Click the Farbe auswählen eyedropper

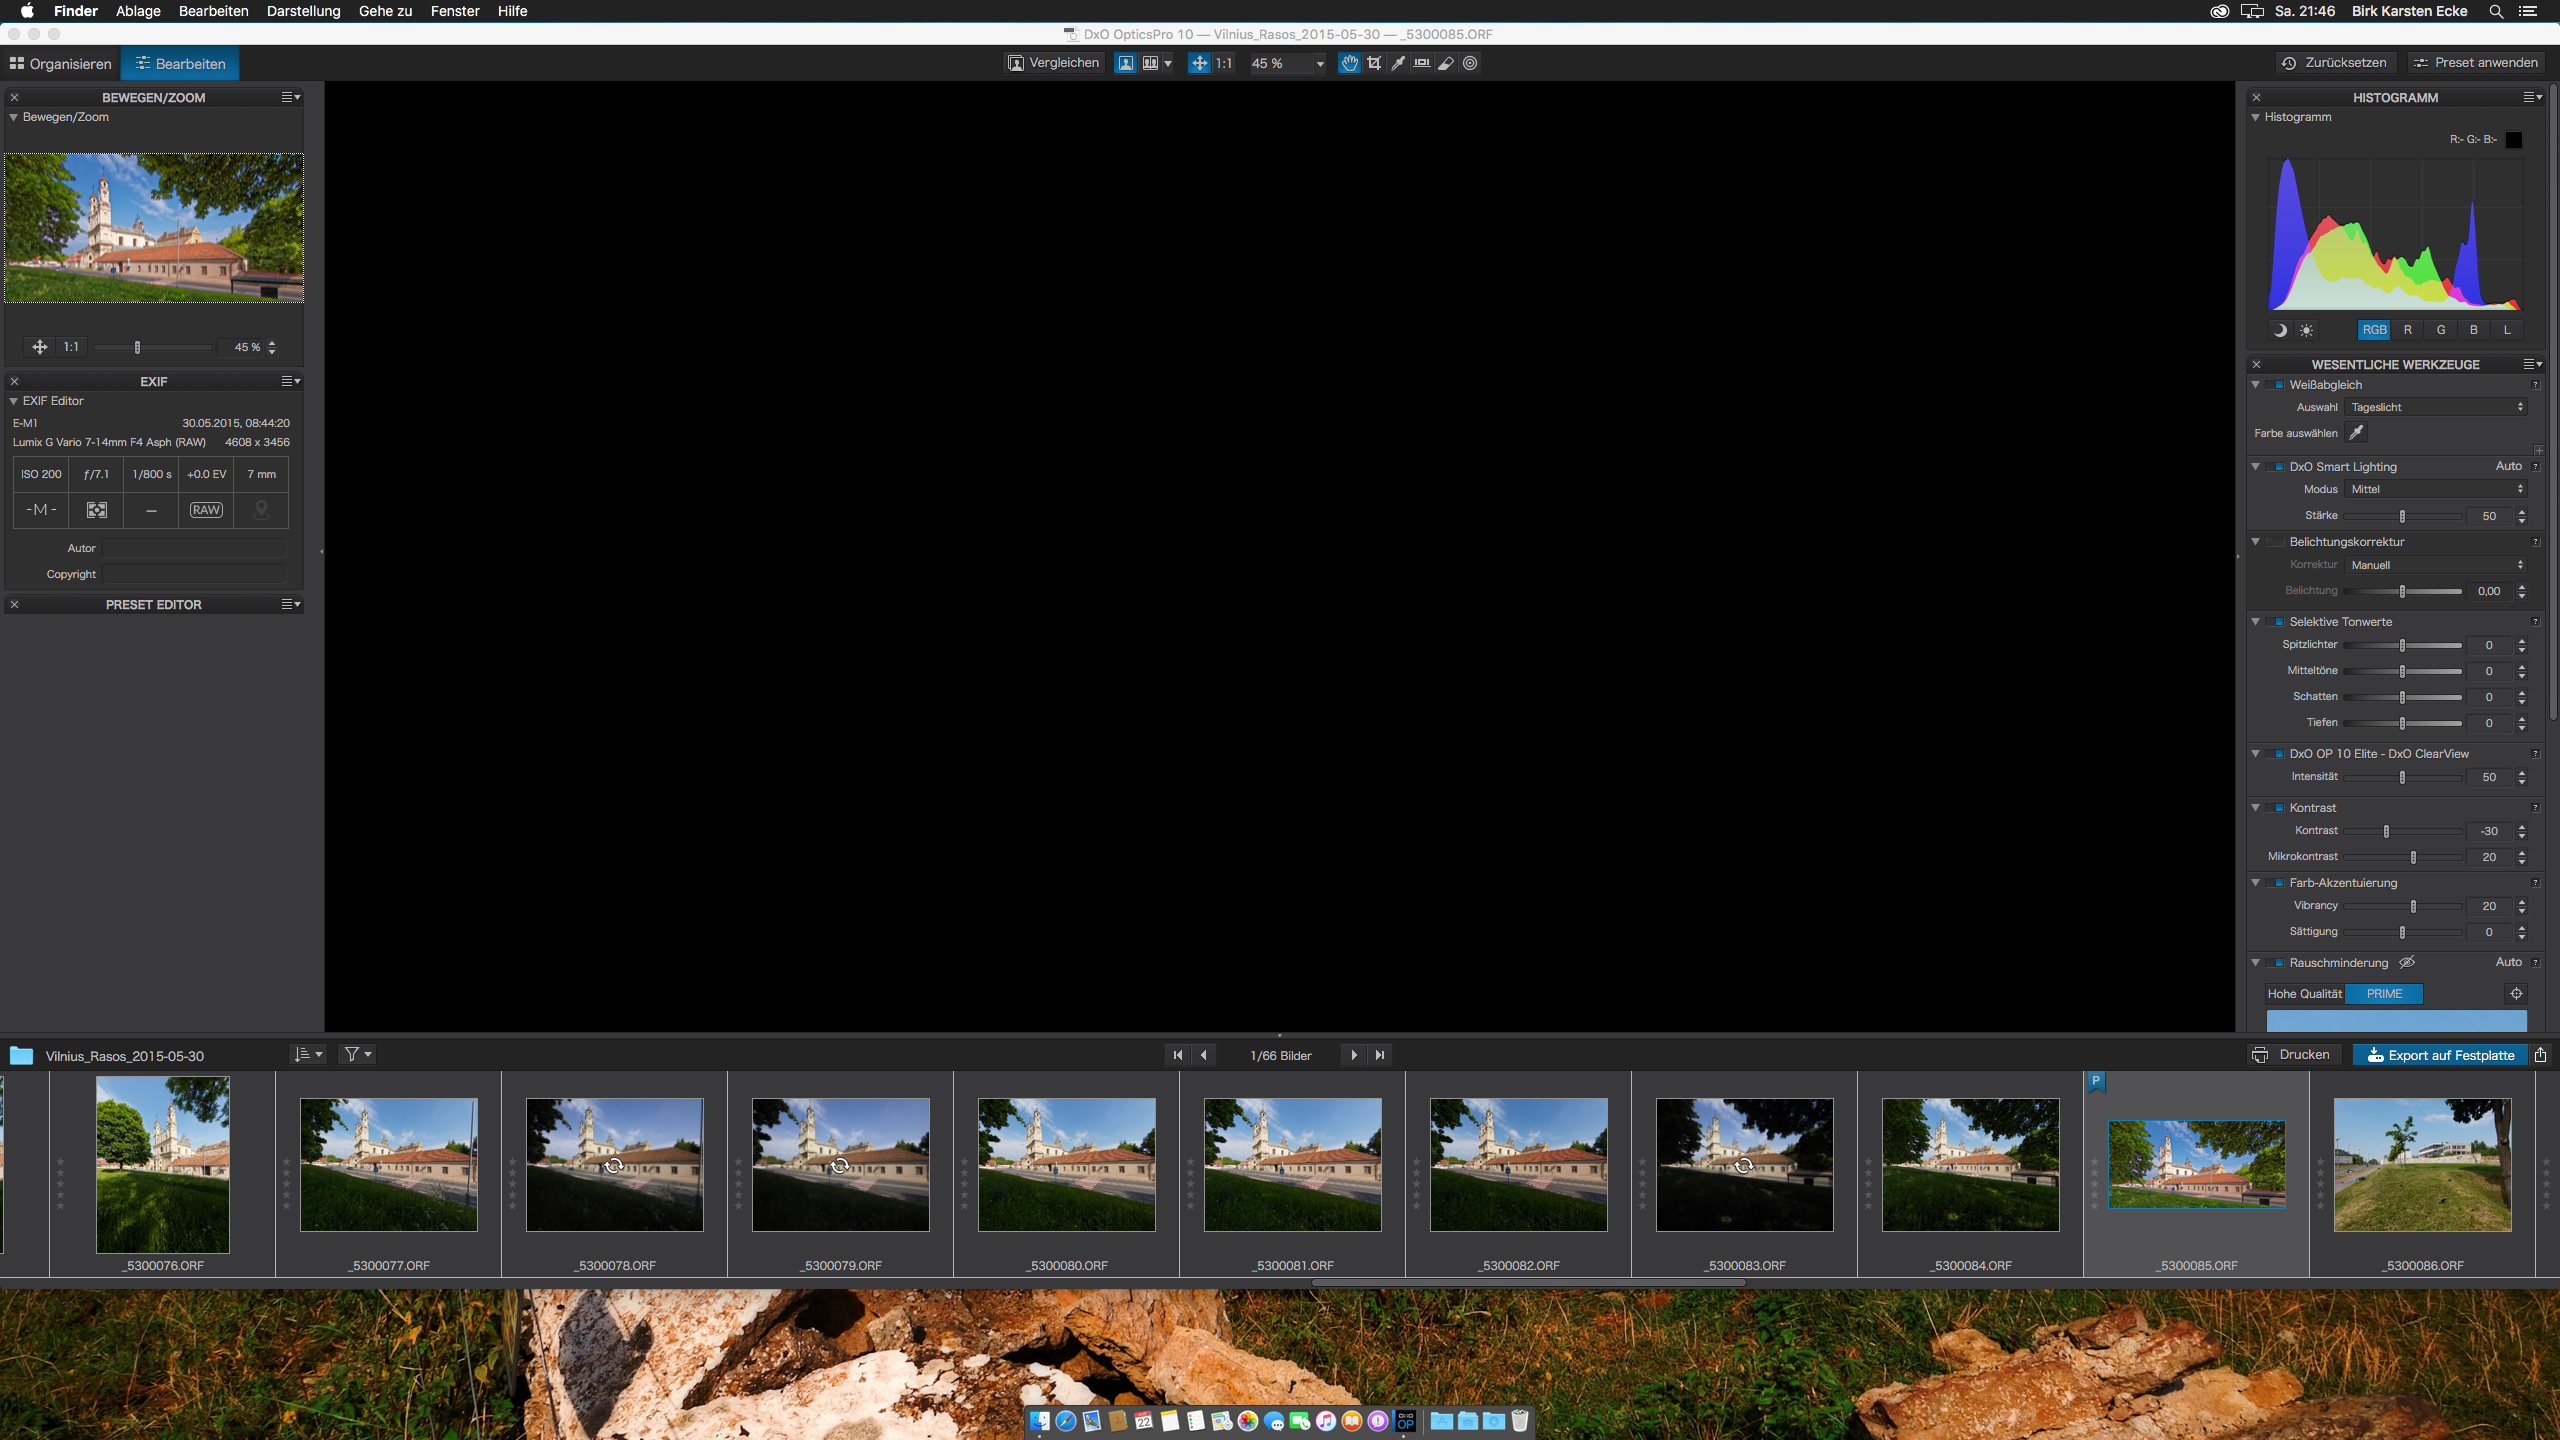click(x=2357, y=433)
